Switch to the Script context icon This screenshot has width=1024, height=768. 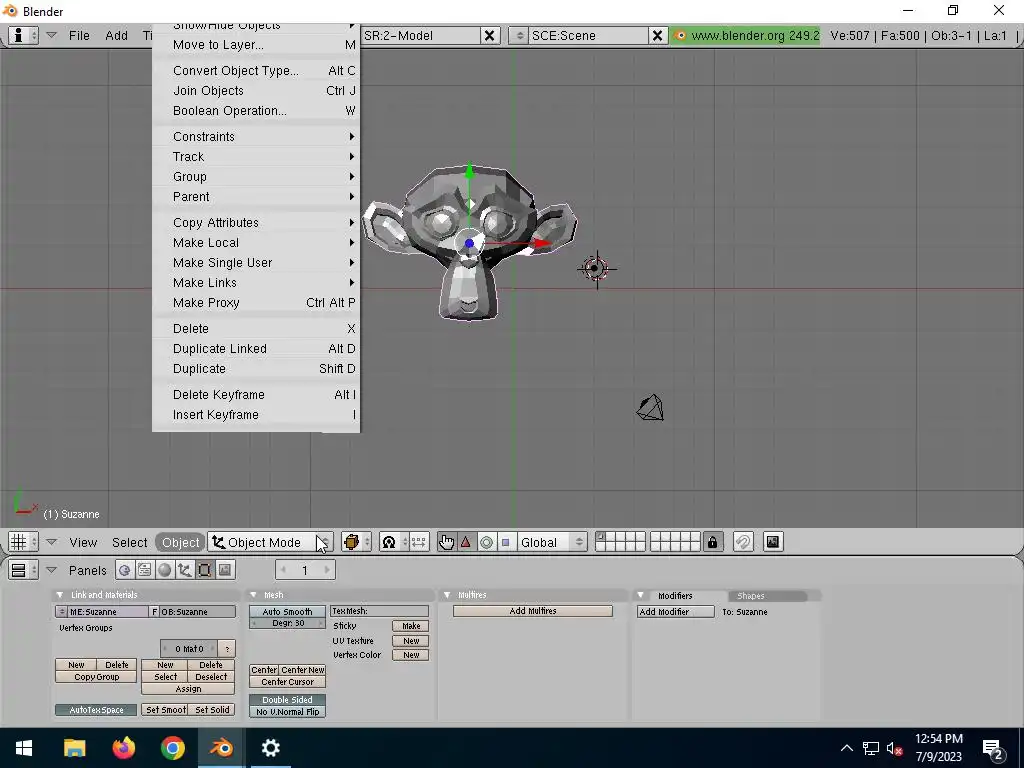click(x=144, y=570)
